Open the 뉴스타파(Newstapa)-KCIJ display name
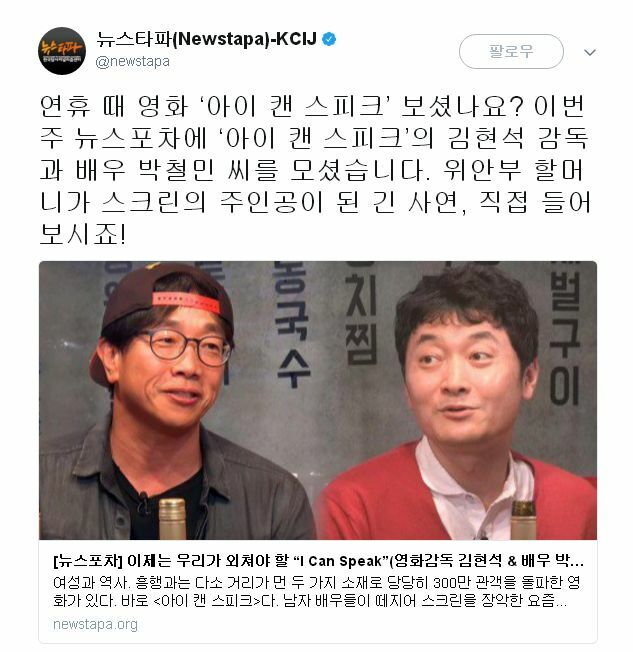This screenshot has height=652, width=633. [x=206, y=40]
